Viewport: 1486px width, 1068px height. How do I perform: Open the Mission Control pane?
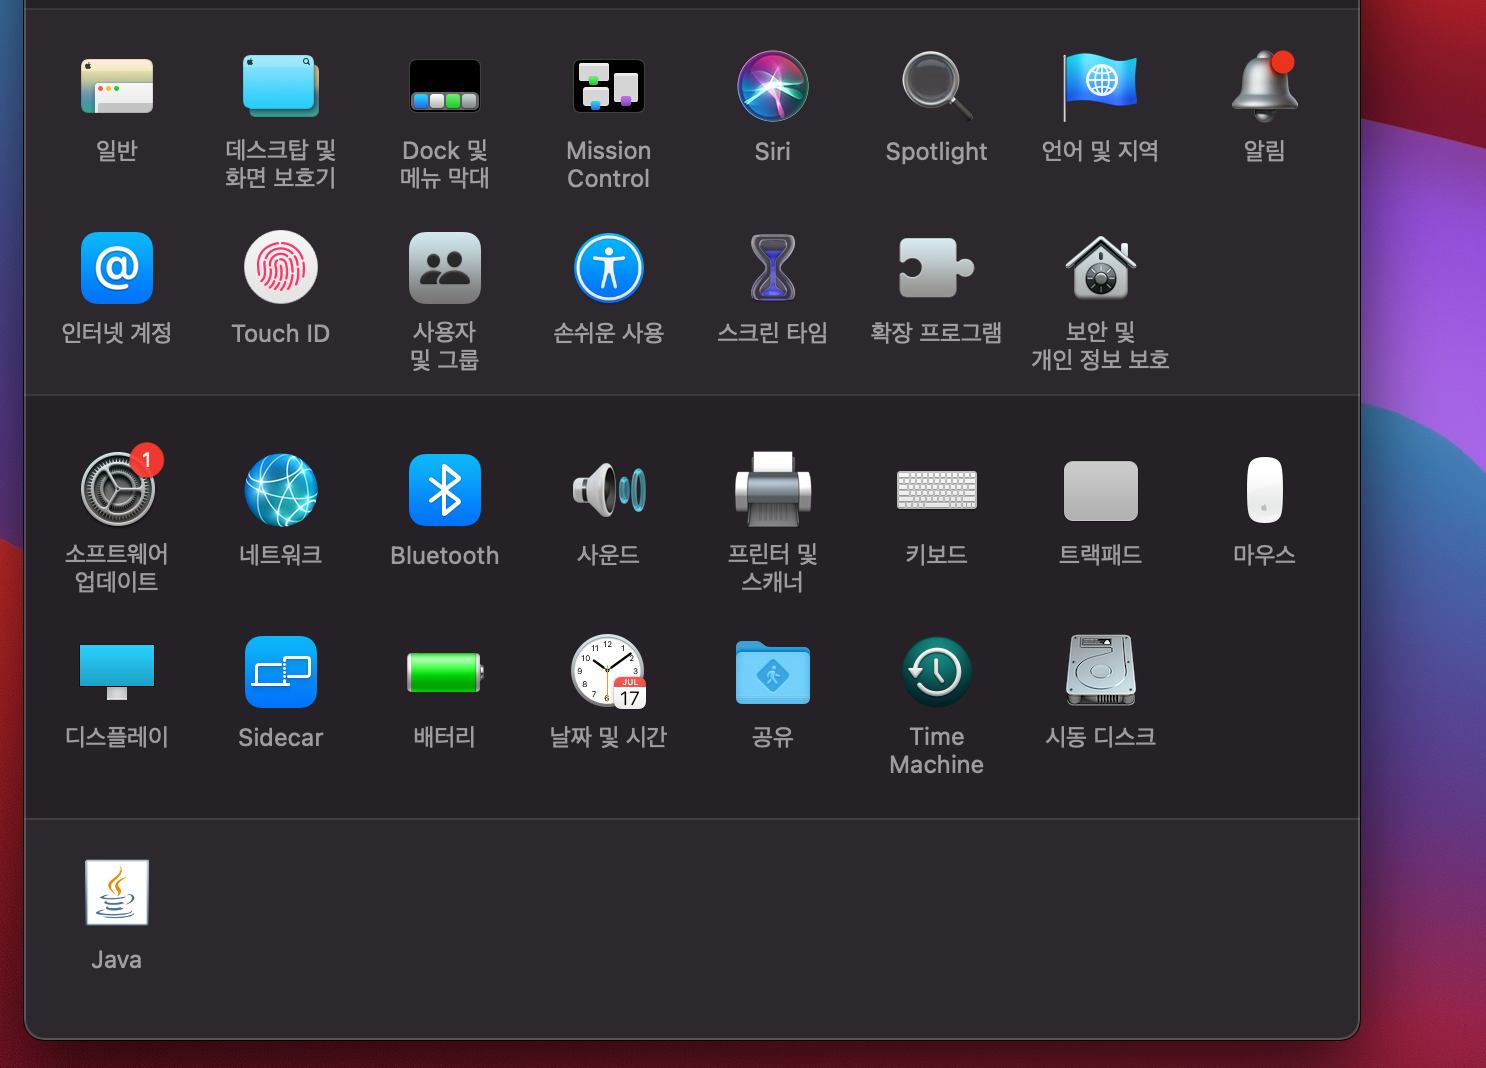tap(609, 86)
